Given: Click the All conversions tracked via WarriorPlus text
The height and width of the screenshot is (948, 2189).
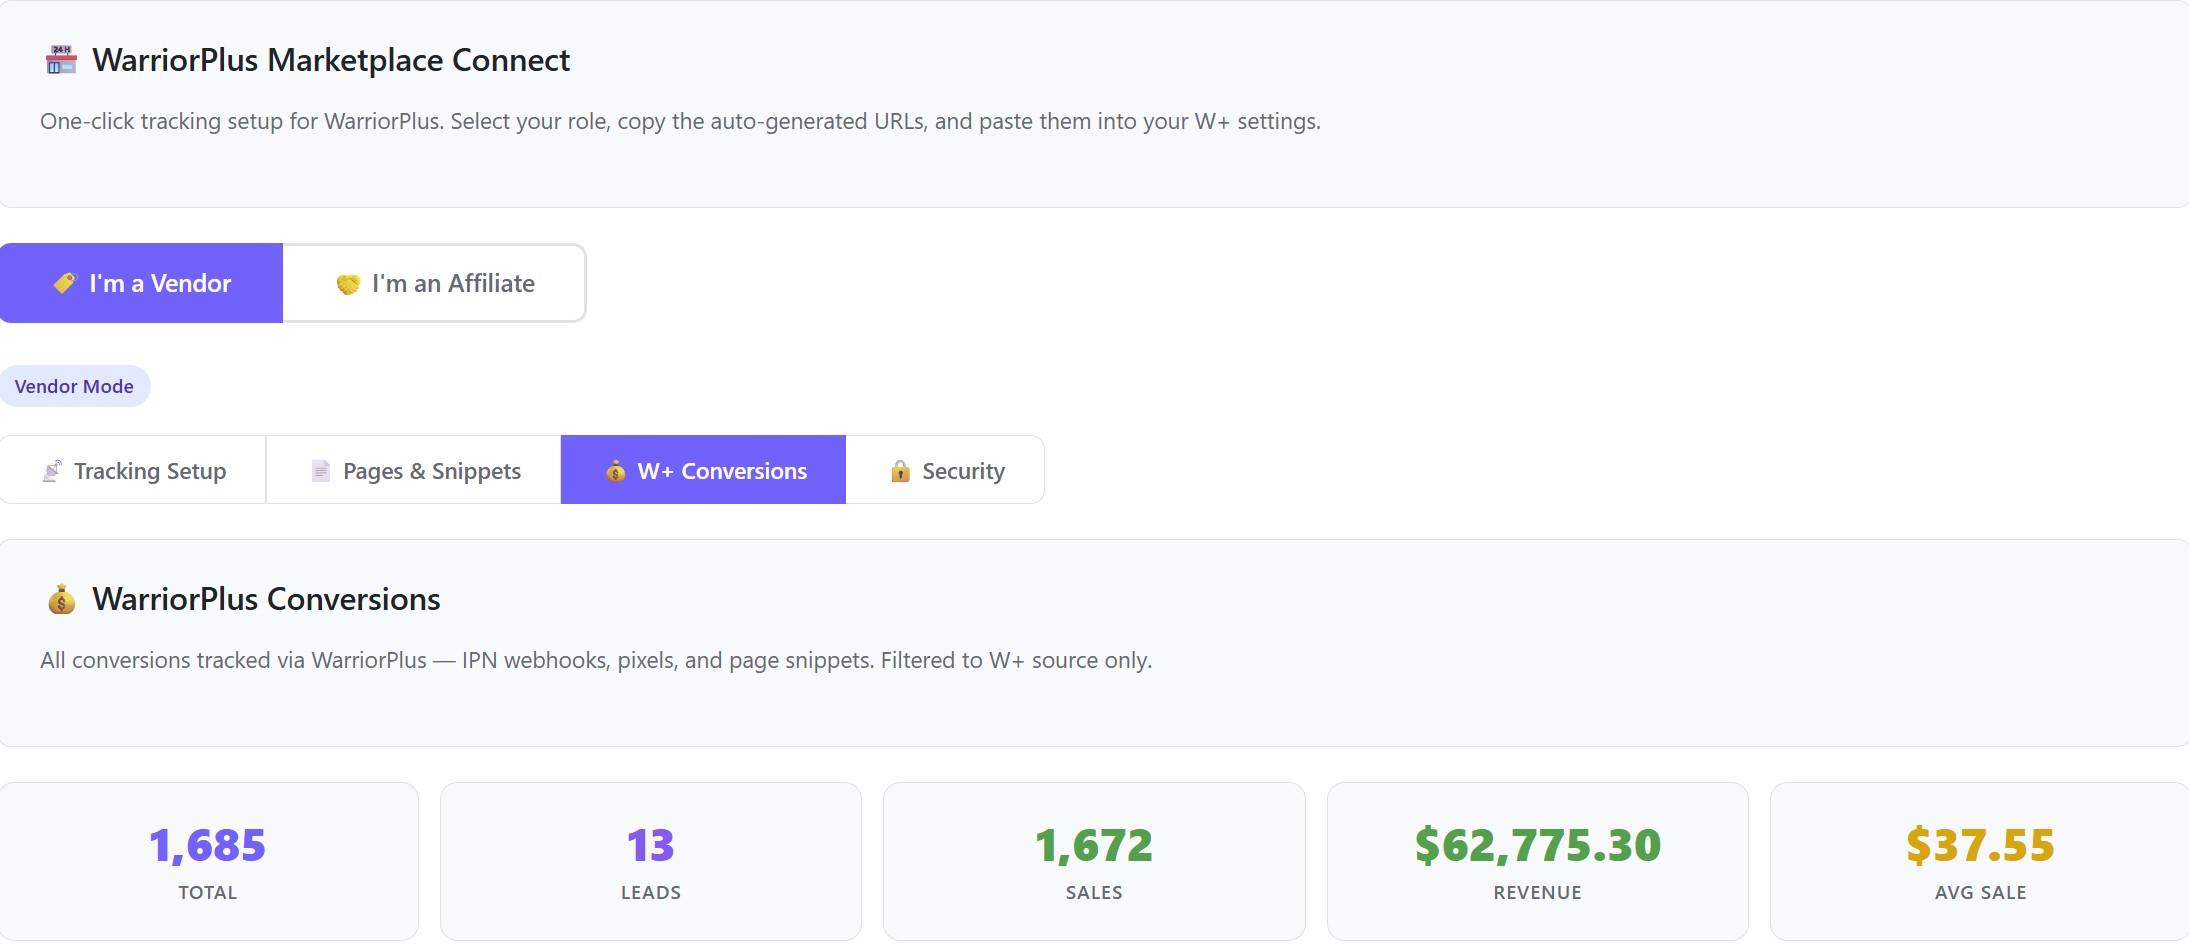Looking at the screenshot, I should [596, 660].
